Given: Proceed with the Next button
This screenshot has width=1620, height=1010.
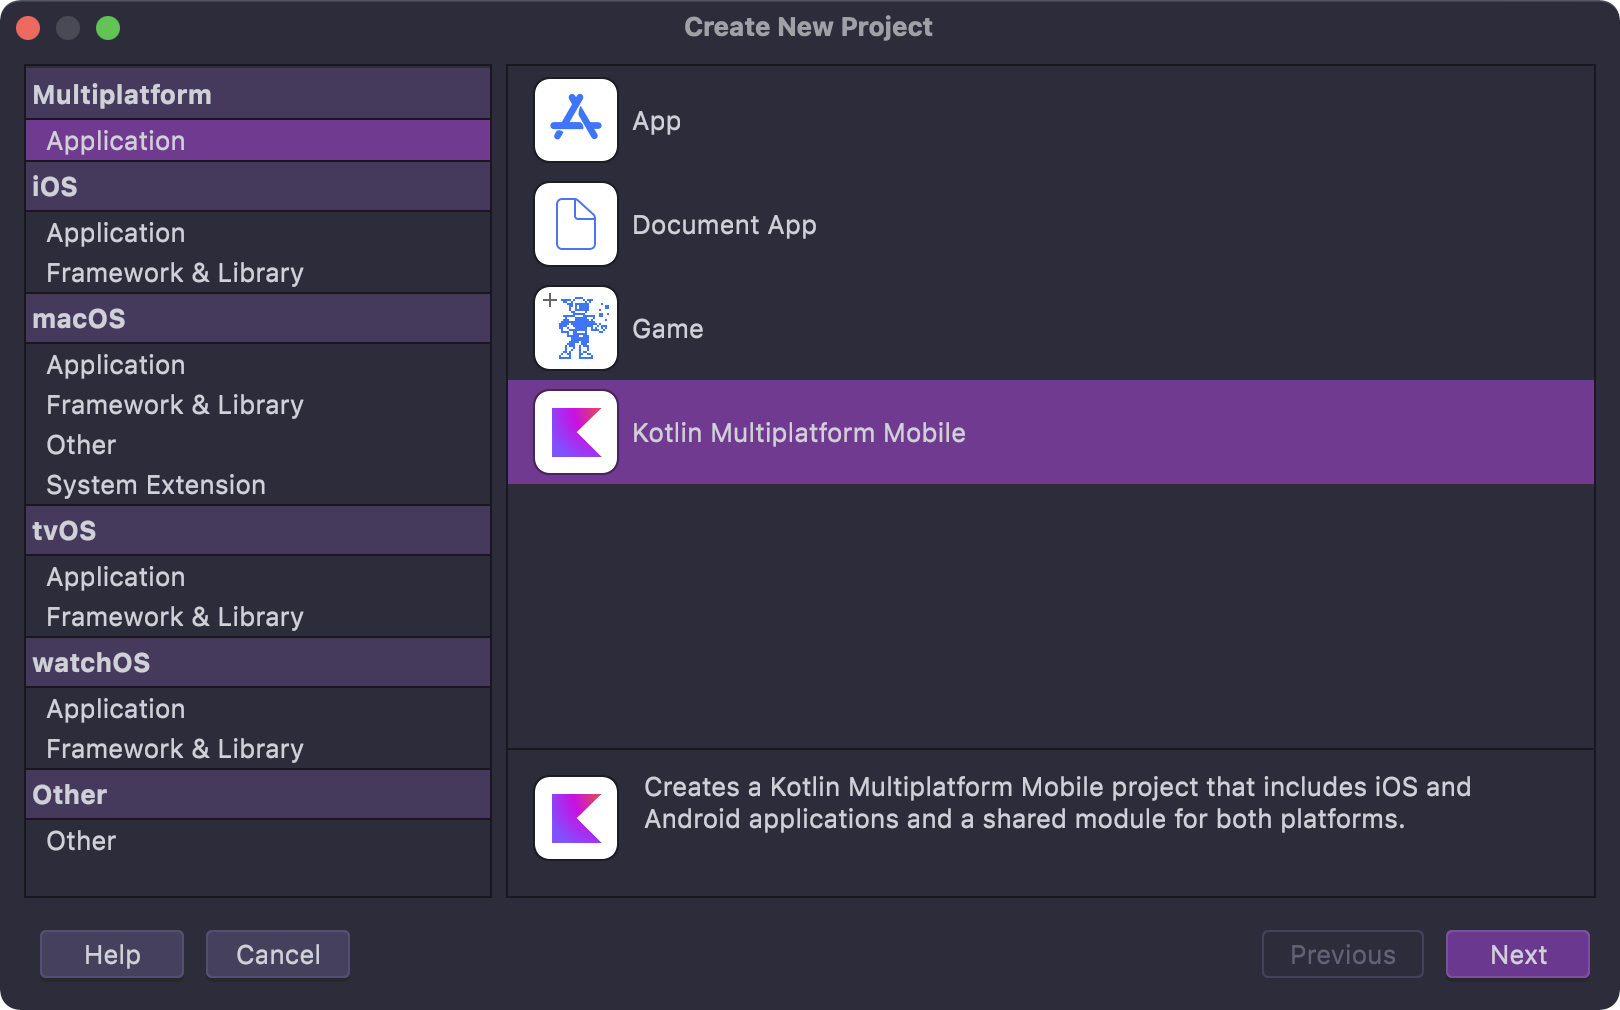Looking at the screenshot, I should click(x=1518, y=954).
